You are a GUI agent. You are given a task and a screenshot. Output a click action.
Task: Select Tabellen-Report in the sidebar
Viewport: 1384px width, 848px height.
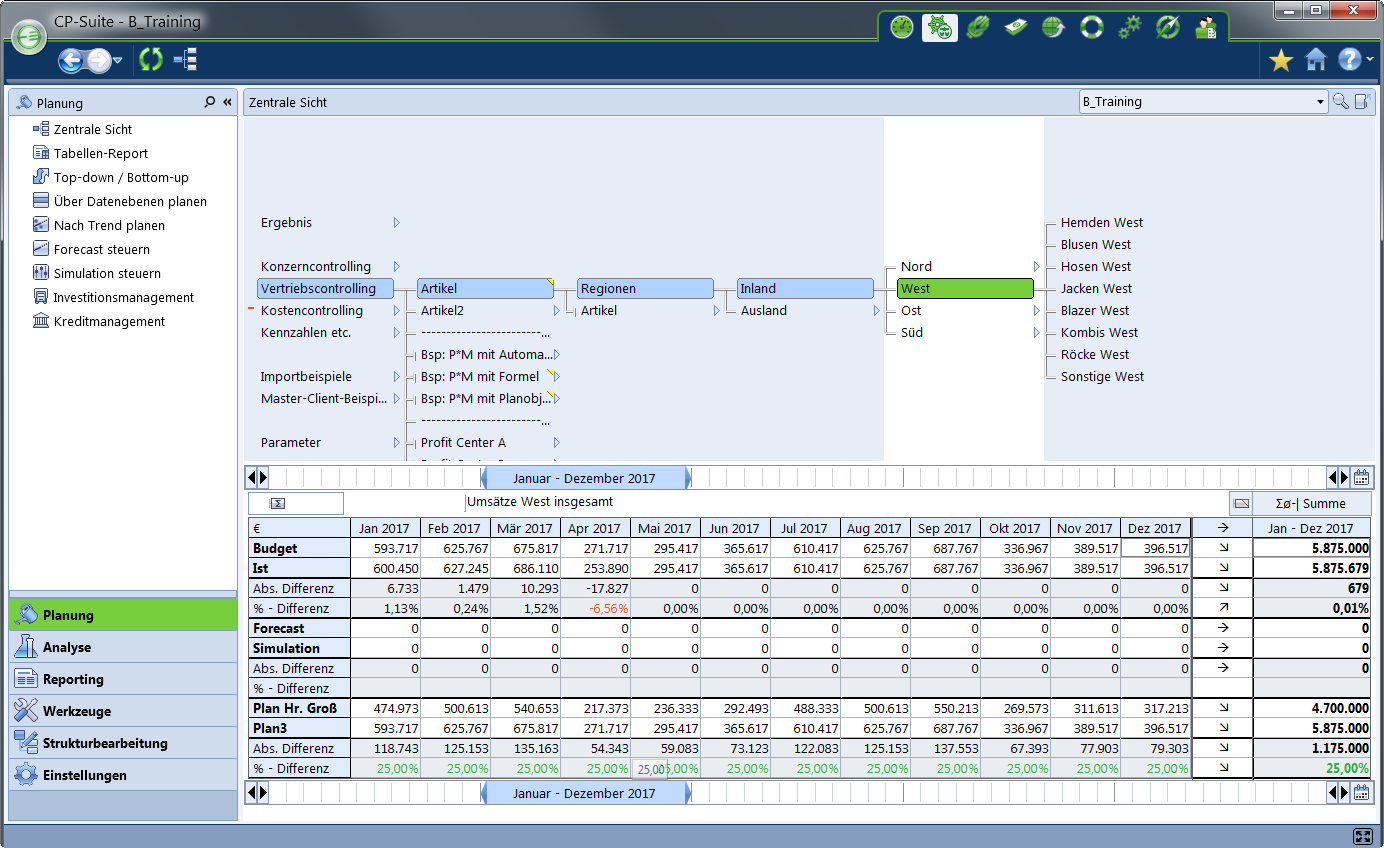100,153
